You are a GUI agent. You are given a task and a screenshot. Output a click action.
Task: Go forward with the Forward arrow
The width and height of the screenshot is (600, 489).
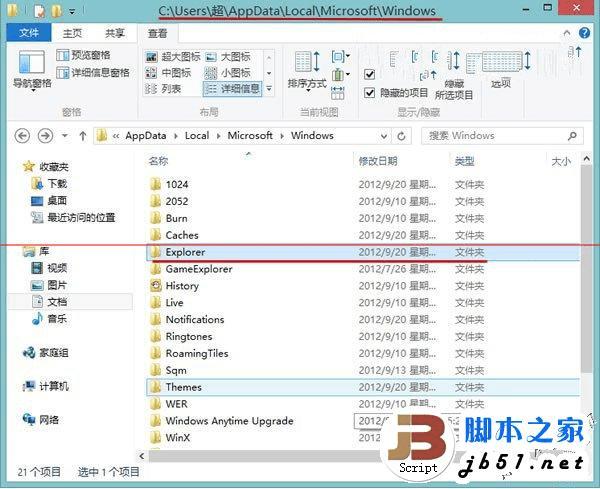[x=45, y=136]
